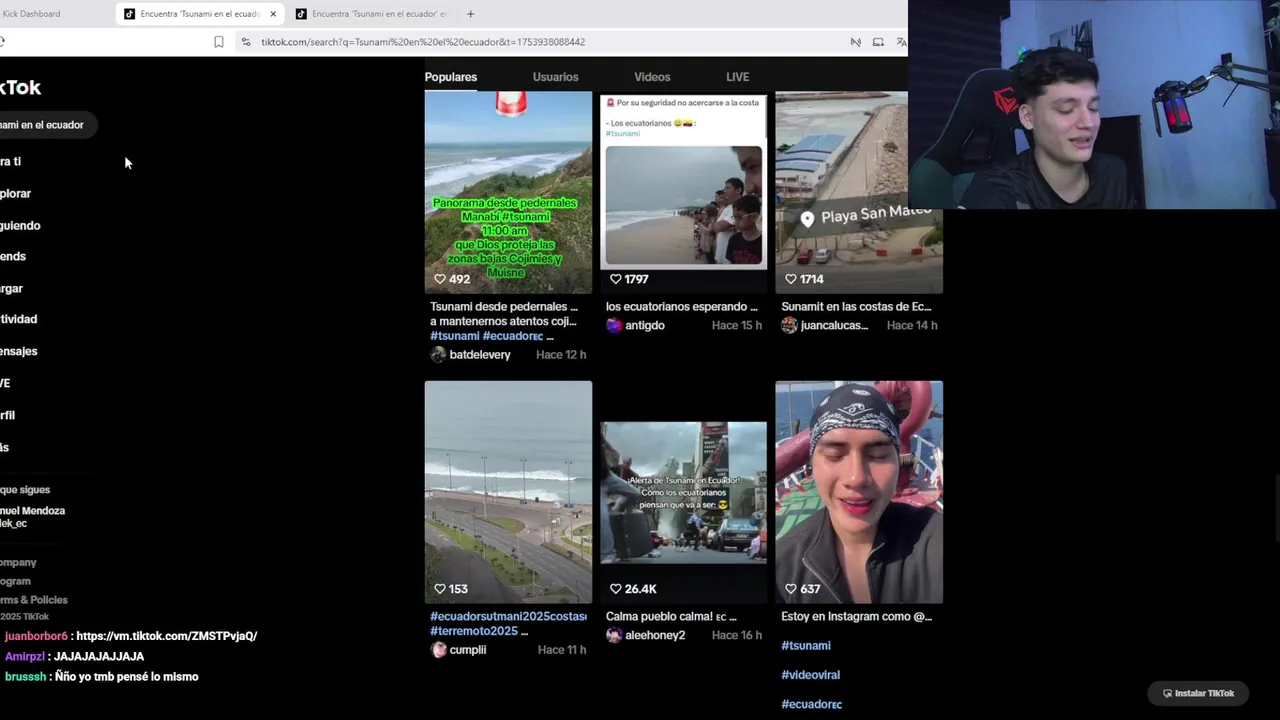
Task: Open juancalucas profile avatar
Action: pyautogui.click(x=789, y=325)
